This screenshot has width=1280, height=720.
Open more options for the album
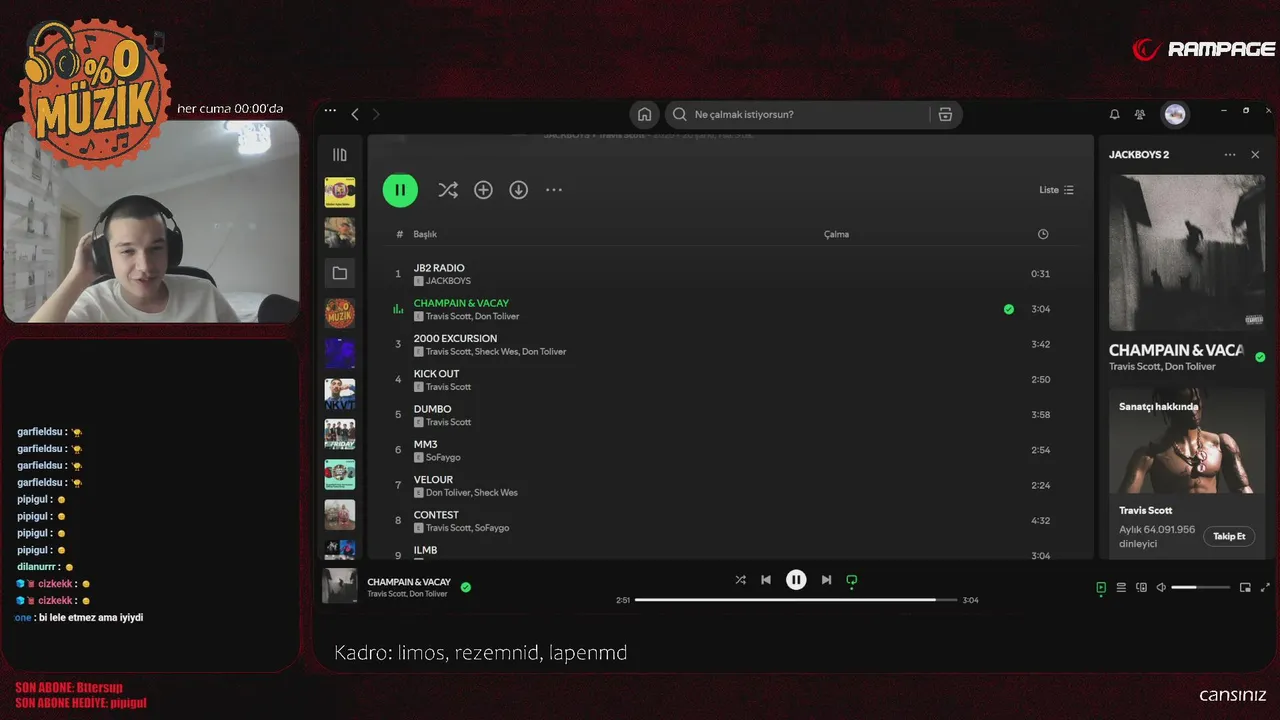tap(554, 190)
